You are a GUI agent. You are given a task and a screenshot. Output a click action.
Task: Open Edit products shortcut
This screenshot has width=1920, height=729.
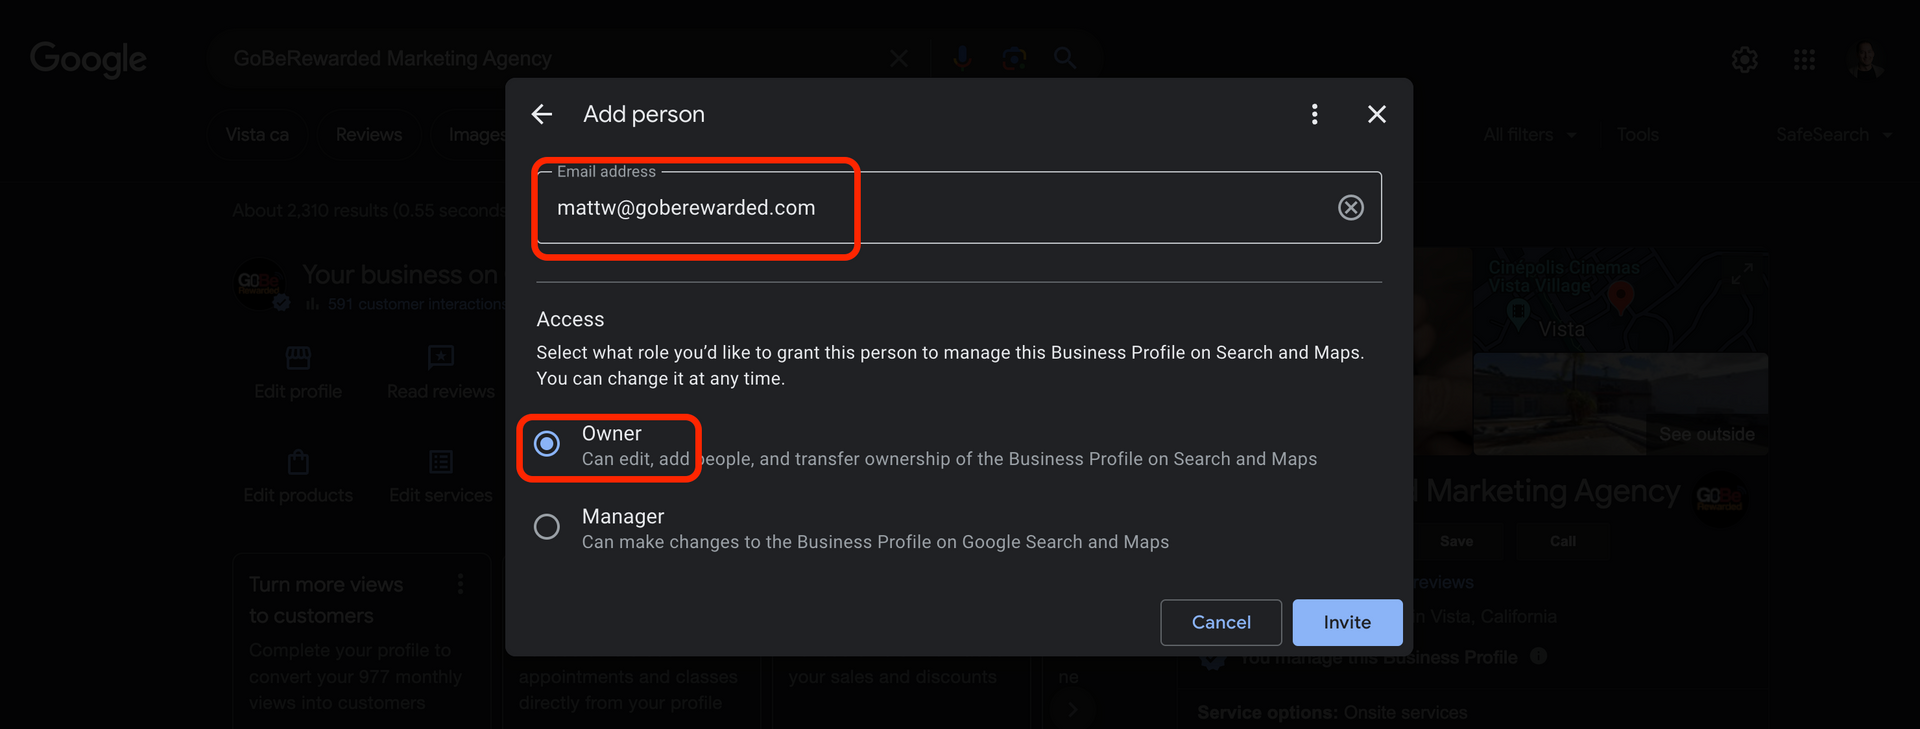298,477
